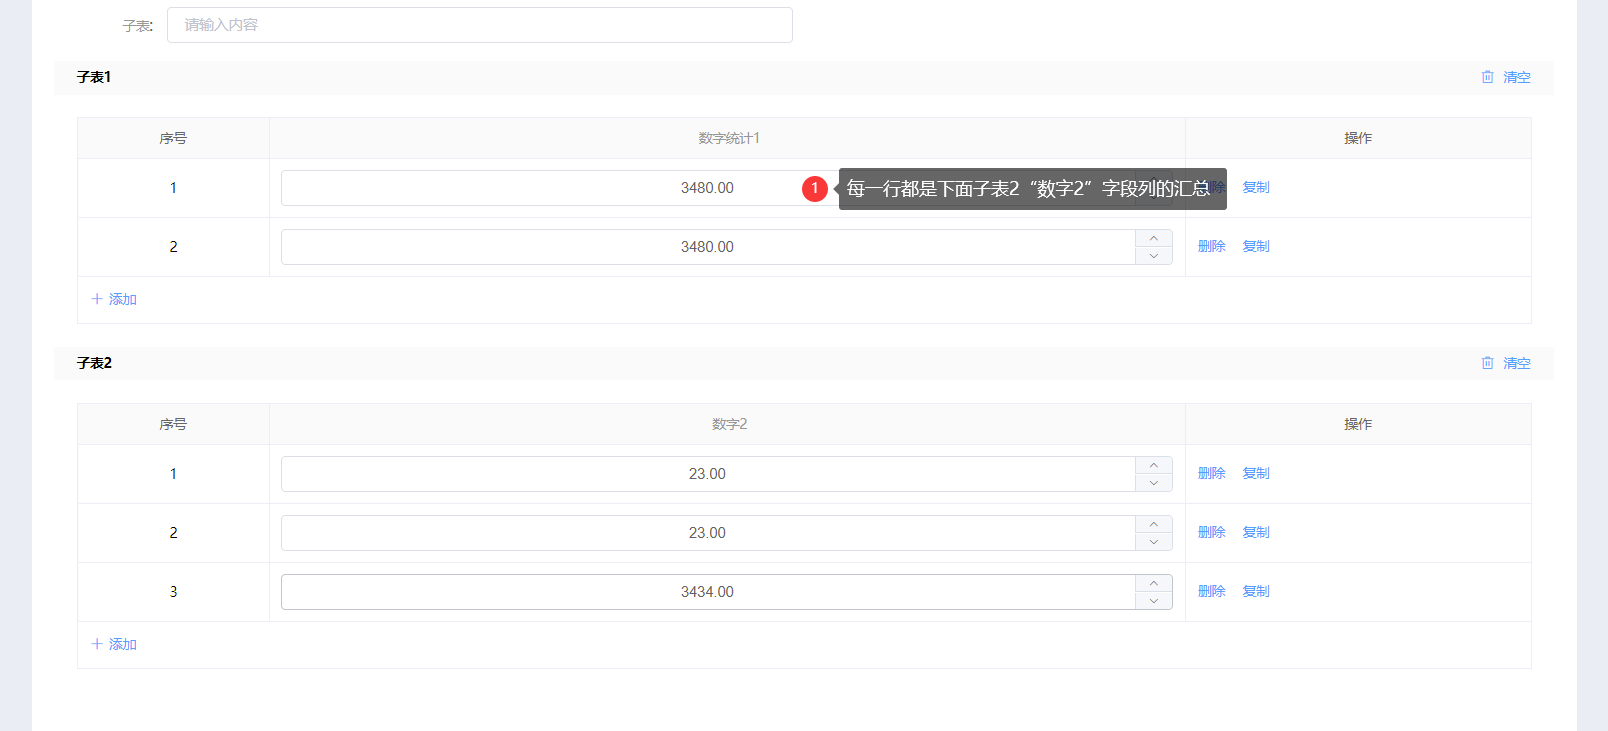This screenshot has height=731, width=1608.
Task: Copy row 1 of 子表2 via 复制
Action: (x=1256, y=473)
